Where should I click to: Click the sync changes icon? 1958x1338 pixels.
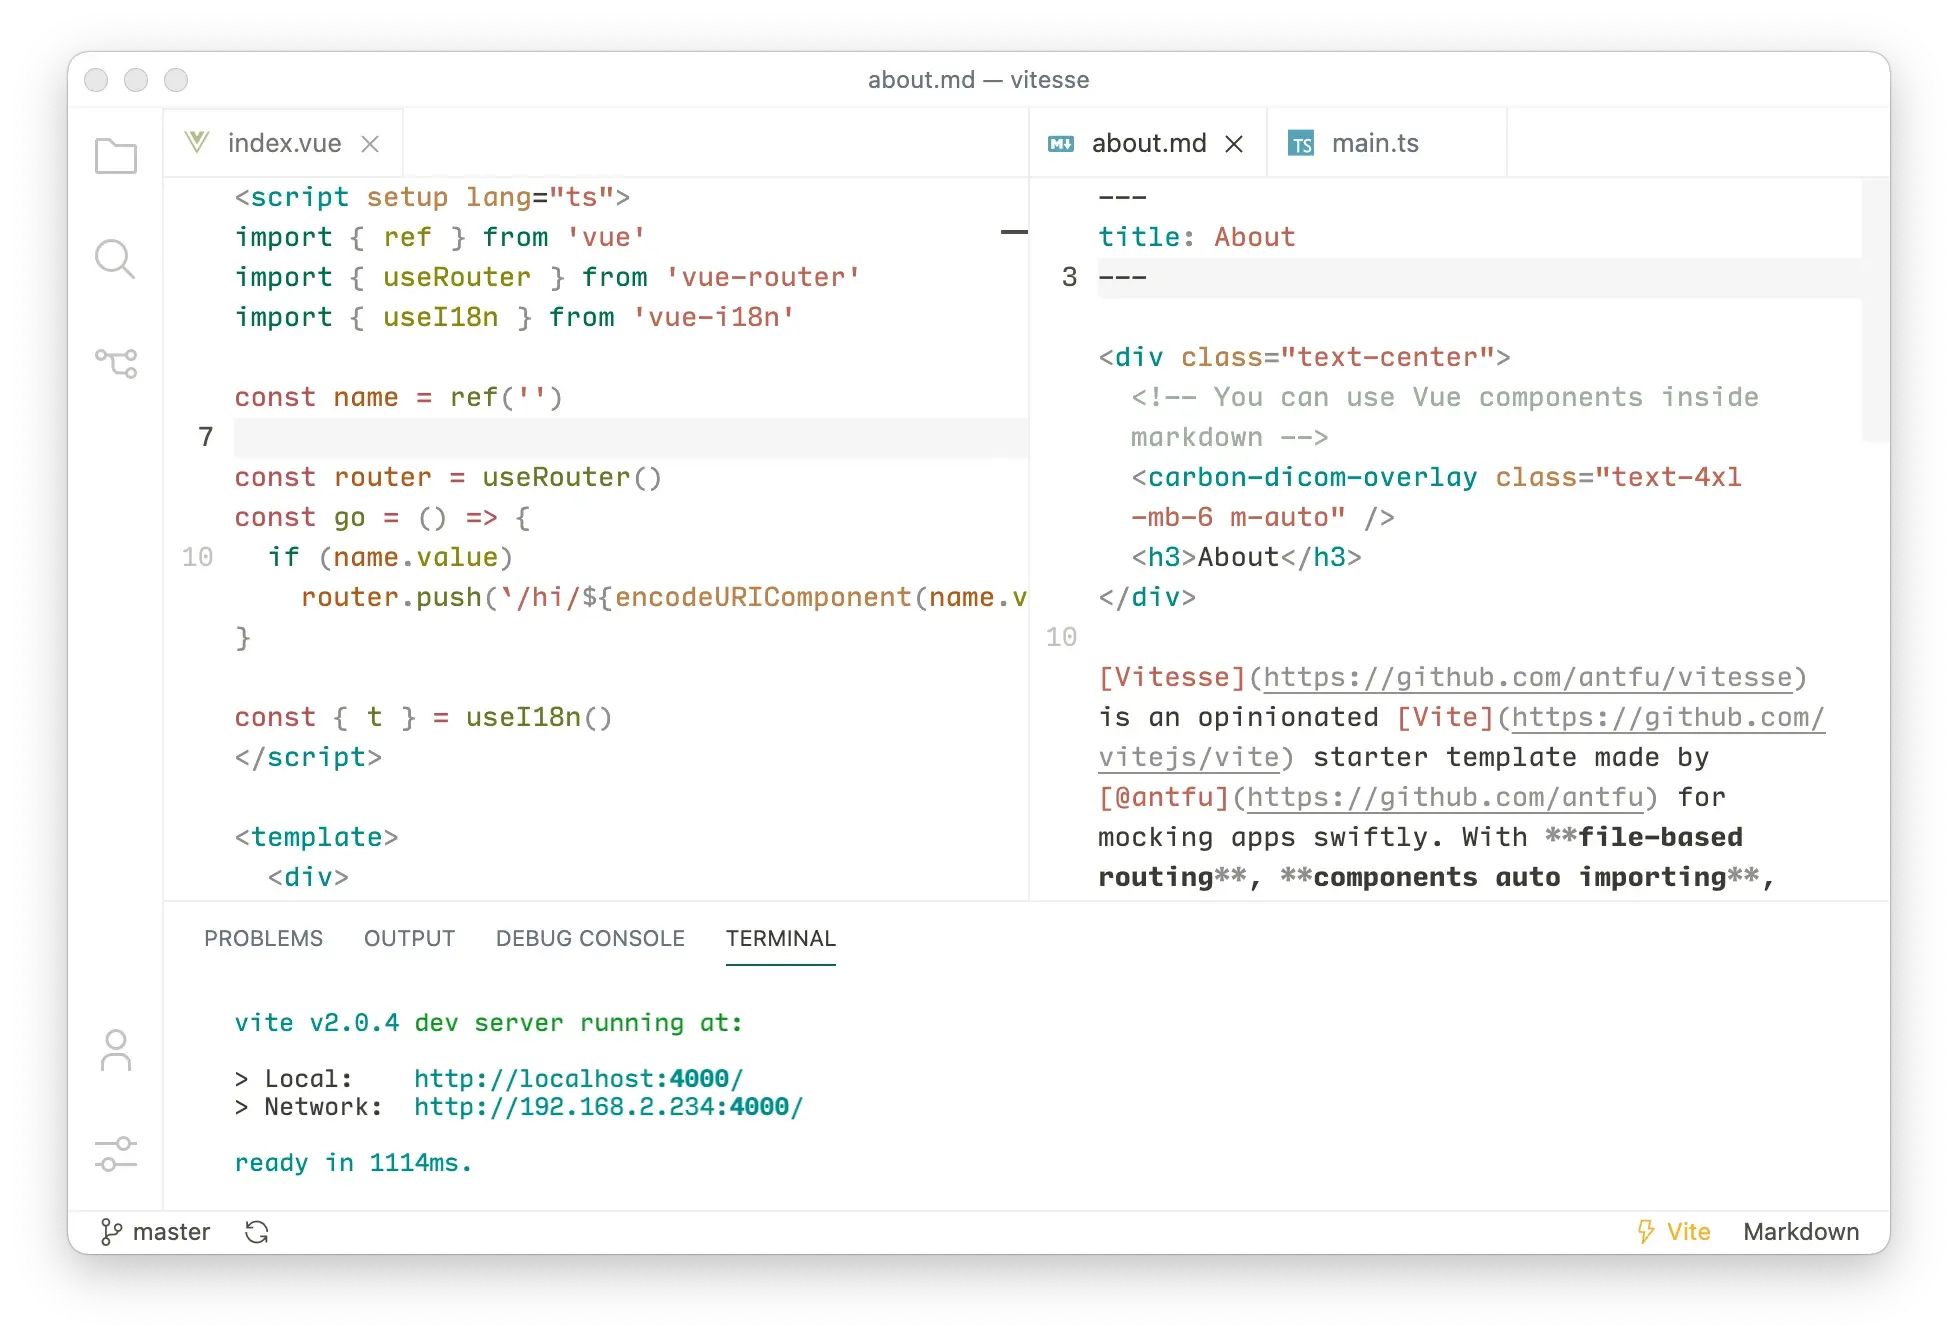[257, 1232]
